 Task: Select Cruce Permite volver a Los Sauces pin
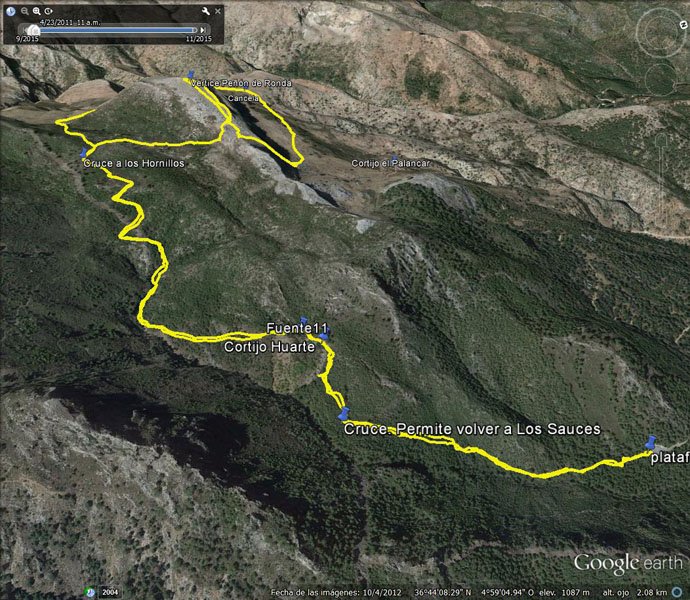[344, 414]
